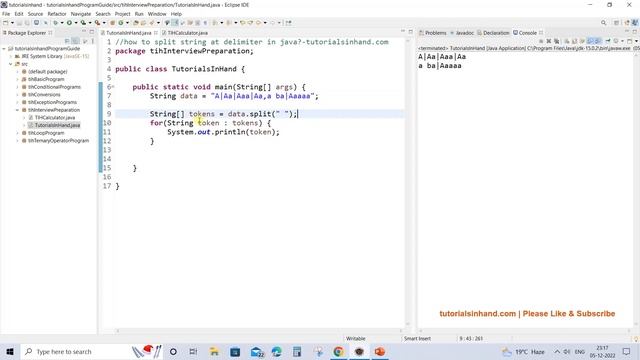Open the Help menu
This screenshot has height=360, width=640.
[x=176, y=14]
